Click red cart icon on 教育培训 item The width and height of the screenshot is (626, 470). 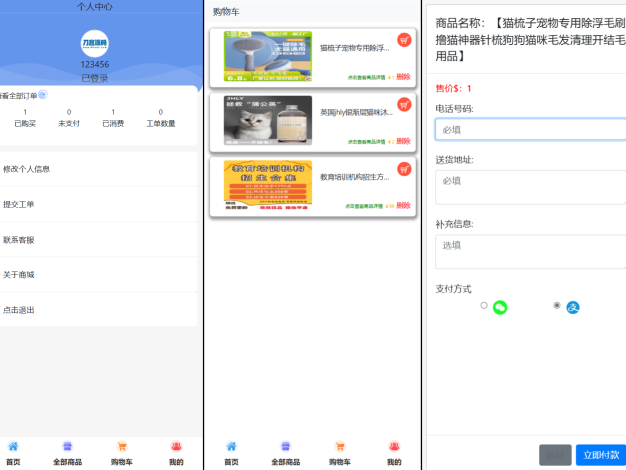(x=404, y=169)
